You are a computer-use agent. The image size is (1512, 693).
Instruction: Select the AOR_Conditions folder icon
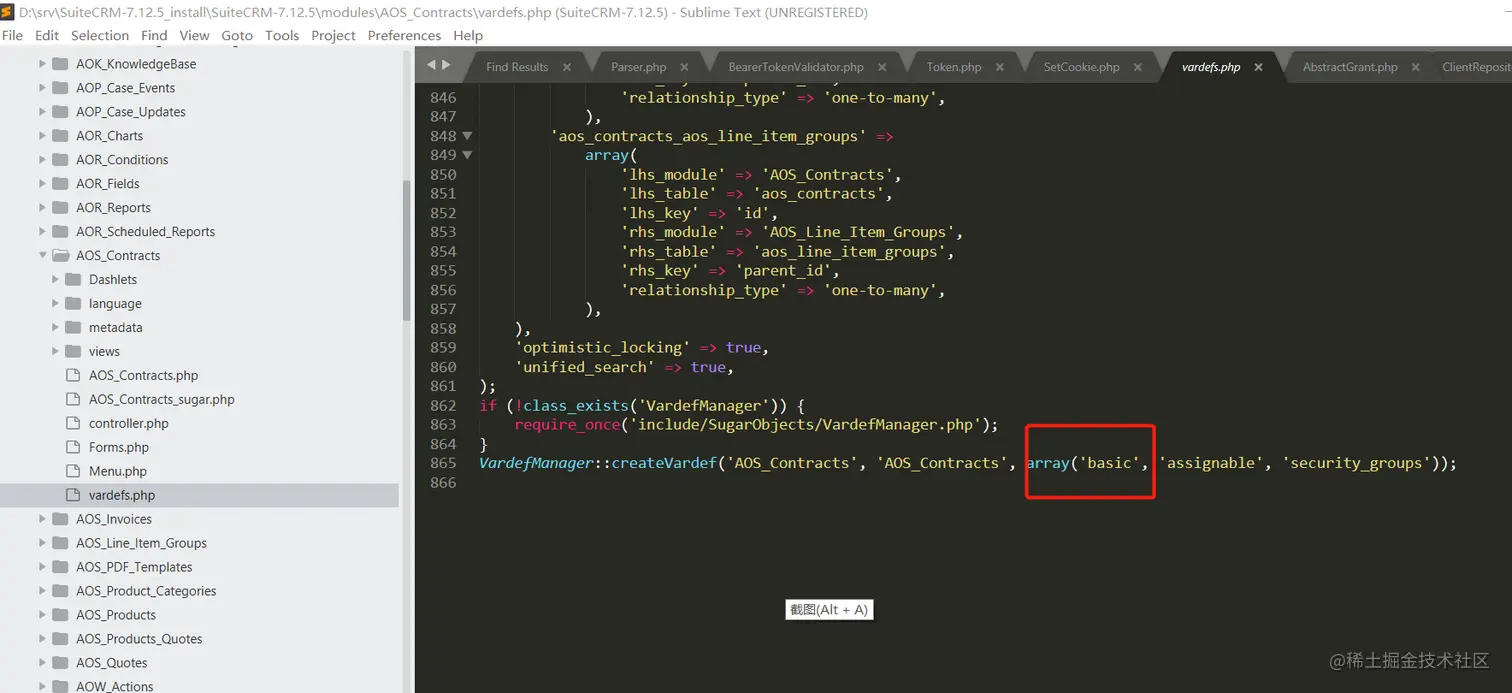(60, 160)
